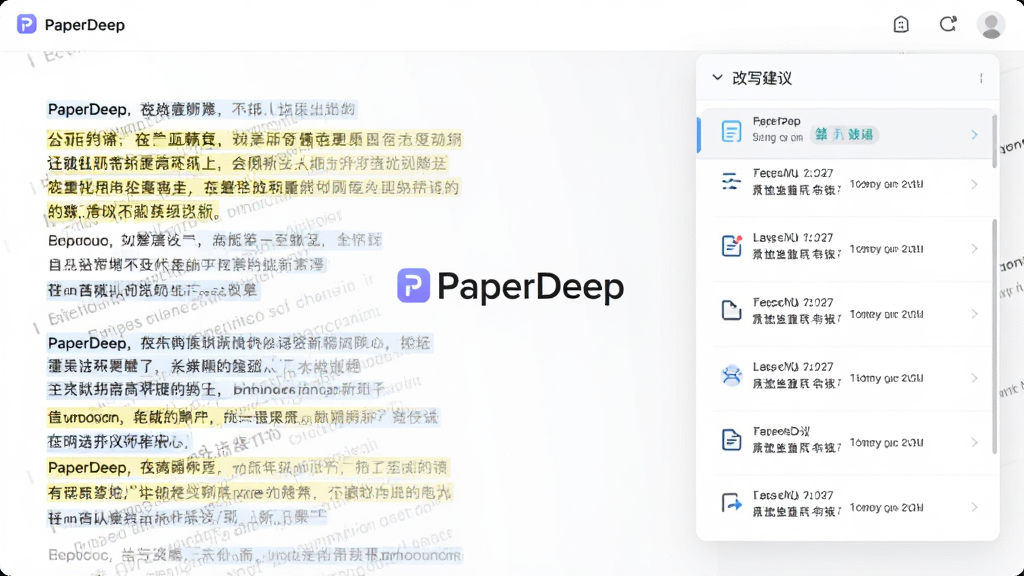This screenshot has width=1024, height=576.
Task: Open the house-shaped icon in the top bar
Action: (x=901, y=25)
